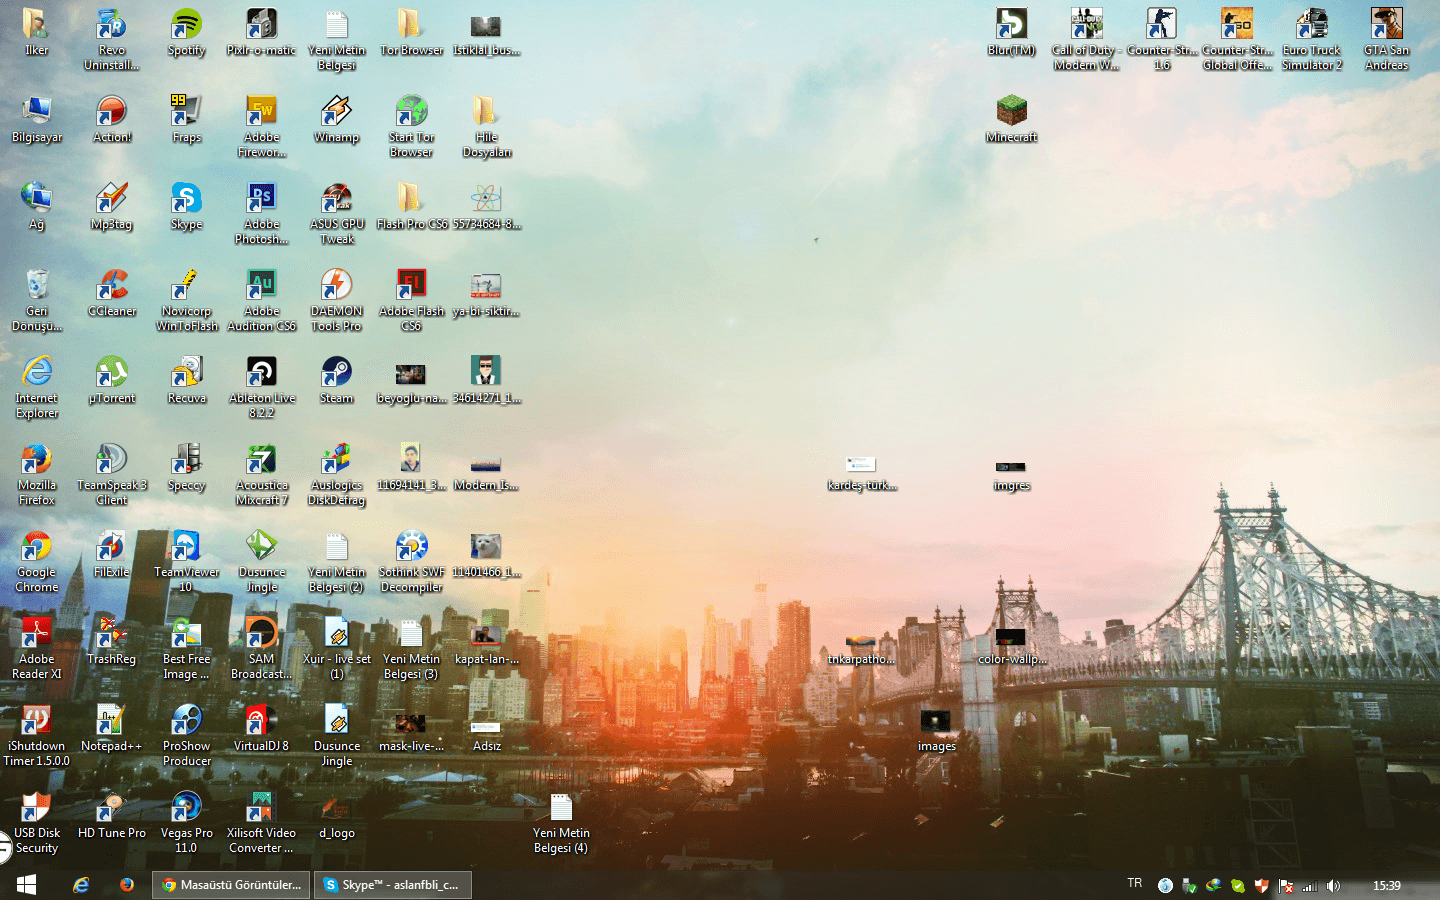
Task: Select the ProShow Producer icon
Action: click(186, 736)
